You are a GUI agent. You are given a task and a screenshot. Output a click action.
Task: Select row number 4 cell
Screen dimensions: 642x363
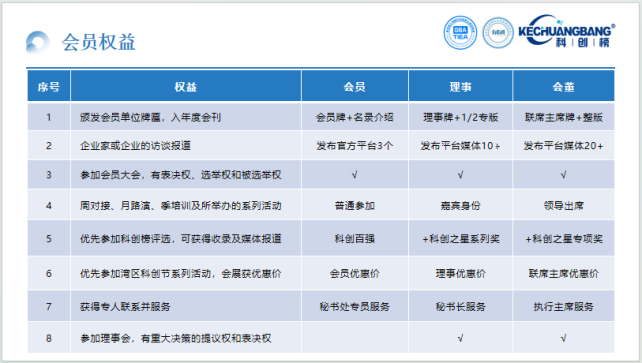[49, 205]
